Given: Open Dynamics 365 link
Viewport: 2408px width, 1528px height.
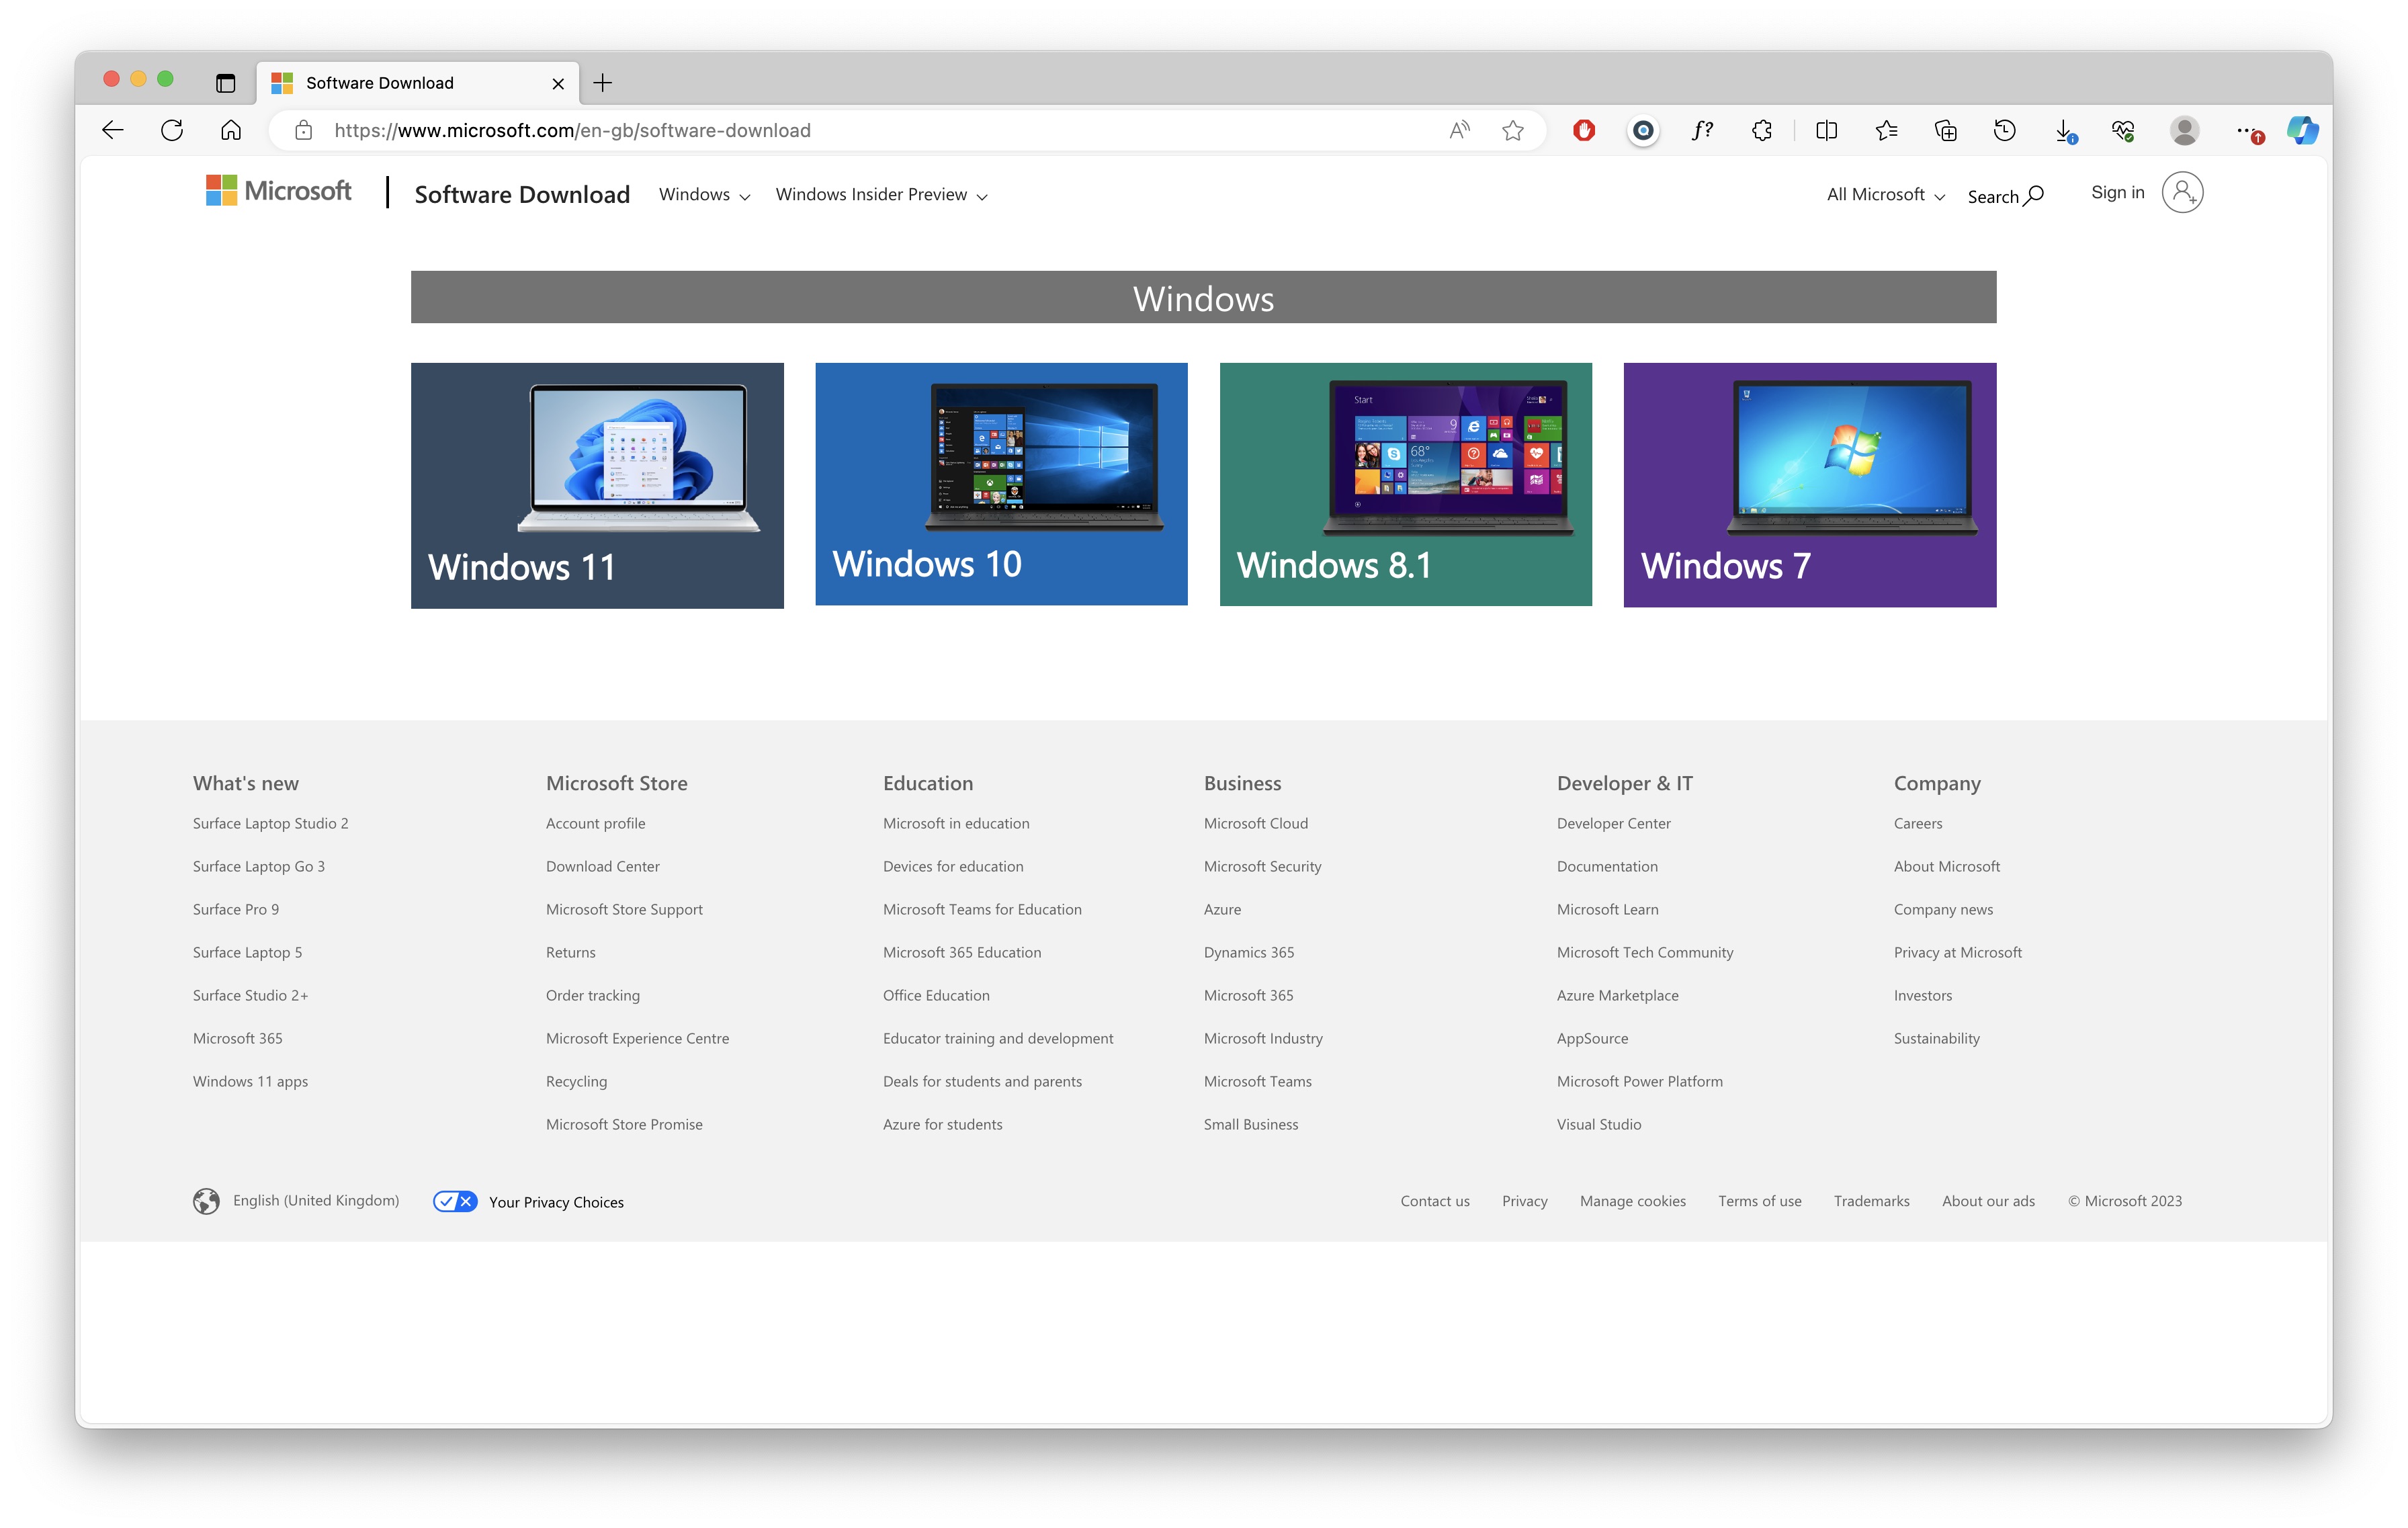Looking at the screenshot, I should point(1248,952).
